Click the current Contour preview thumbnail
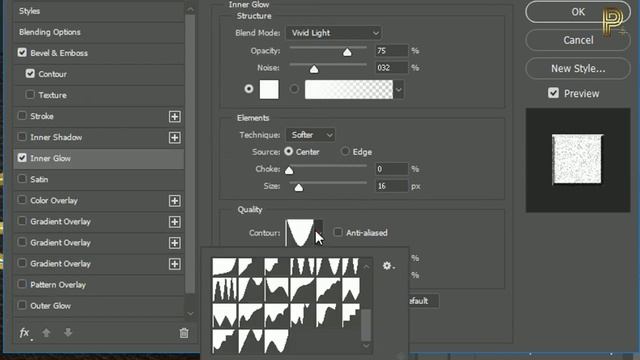Screen dimensions: 640x360 point(300,233)
